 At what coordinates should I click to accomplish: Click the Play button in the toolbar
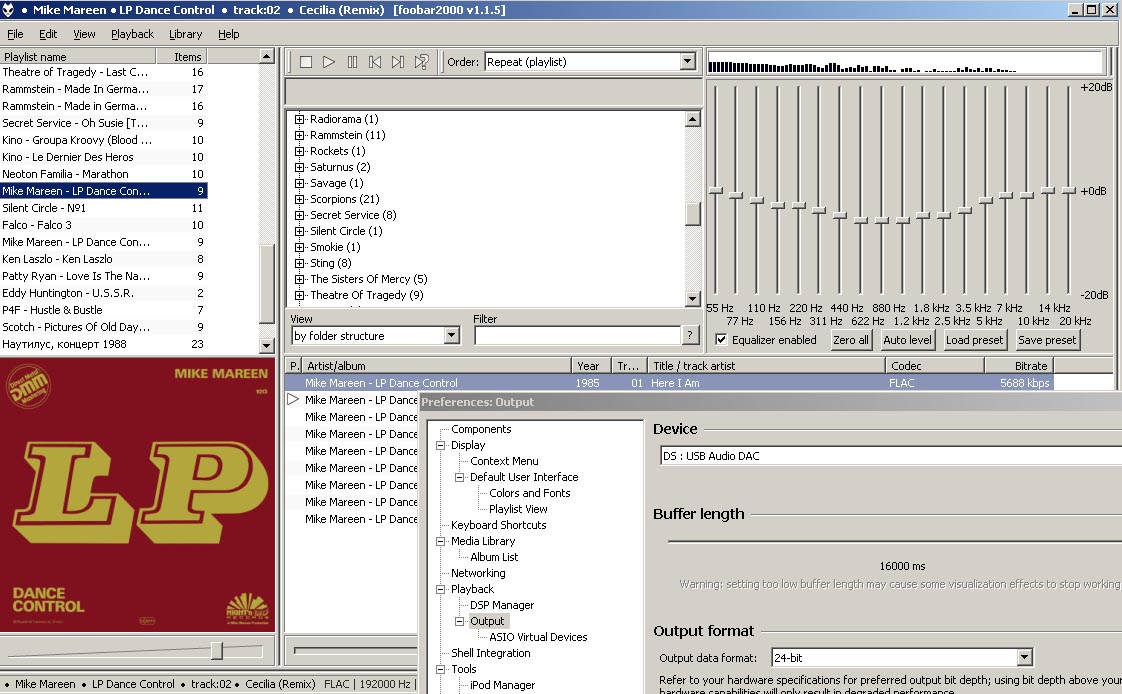(328, 62)
